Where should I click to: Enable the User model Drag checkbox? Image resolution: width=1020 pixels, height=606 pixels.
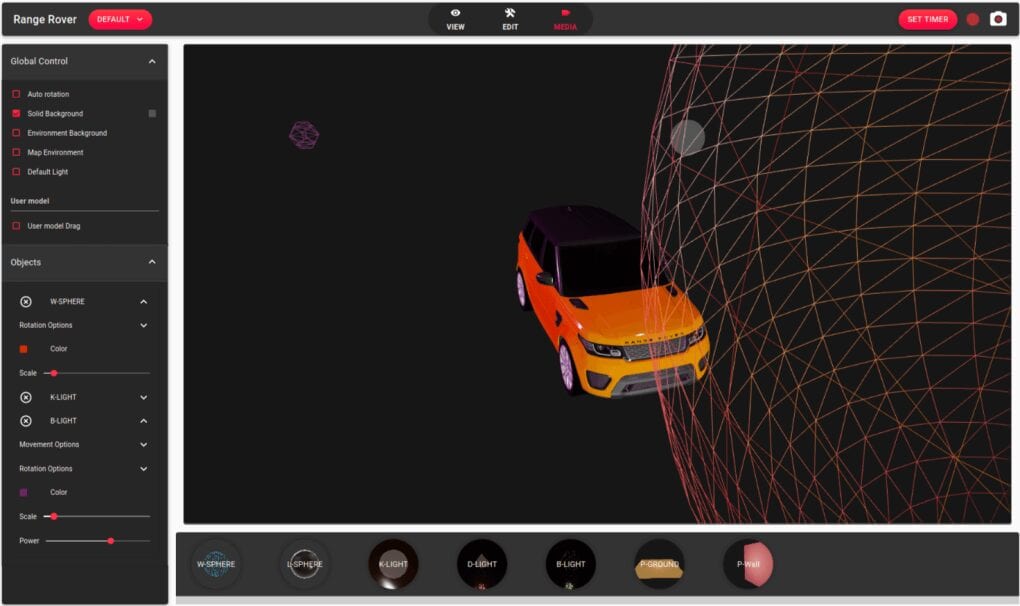(x=16, y=226)
